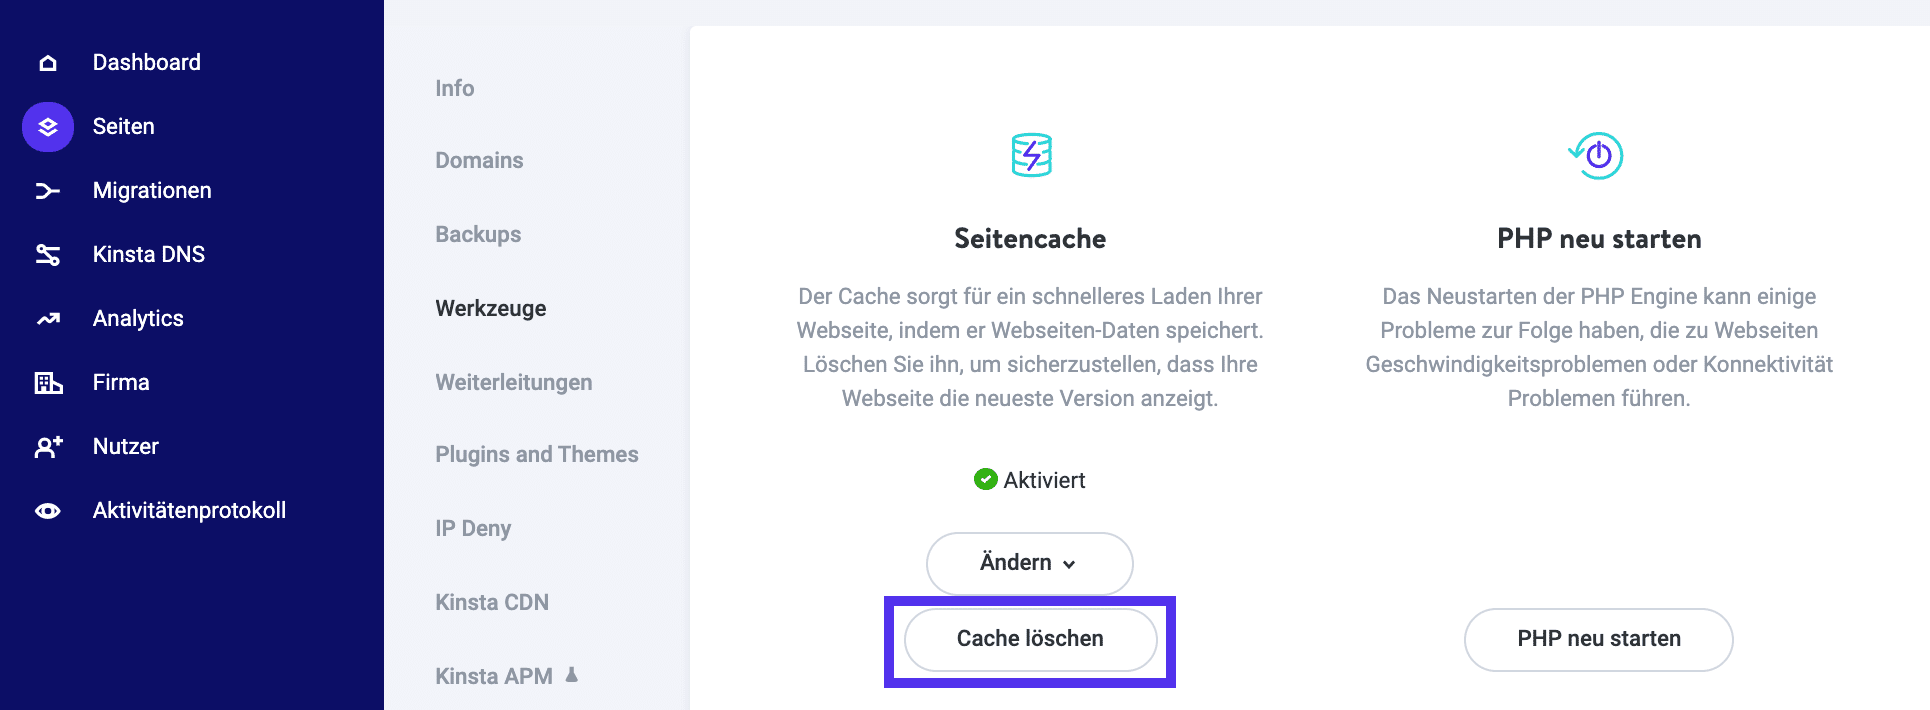Viewport: 1930px width, 710px height.
Task: Select the Weiterleitungen entry
Action: 513,382
